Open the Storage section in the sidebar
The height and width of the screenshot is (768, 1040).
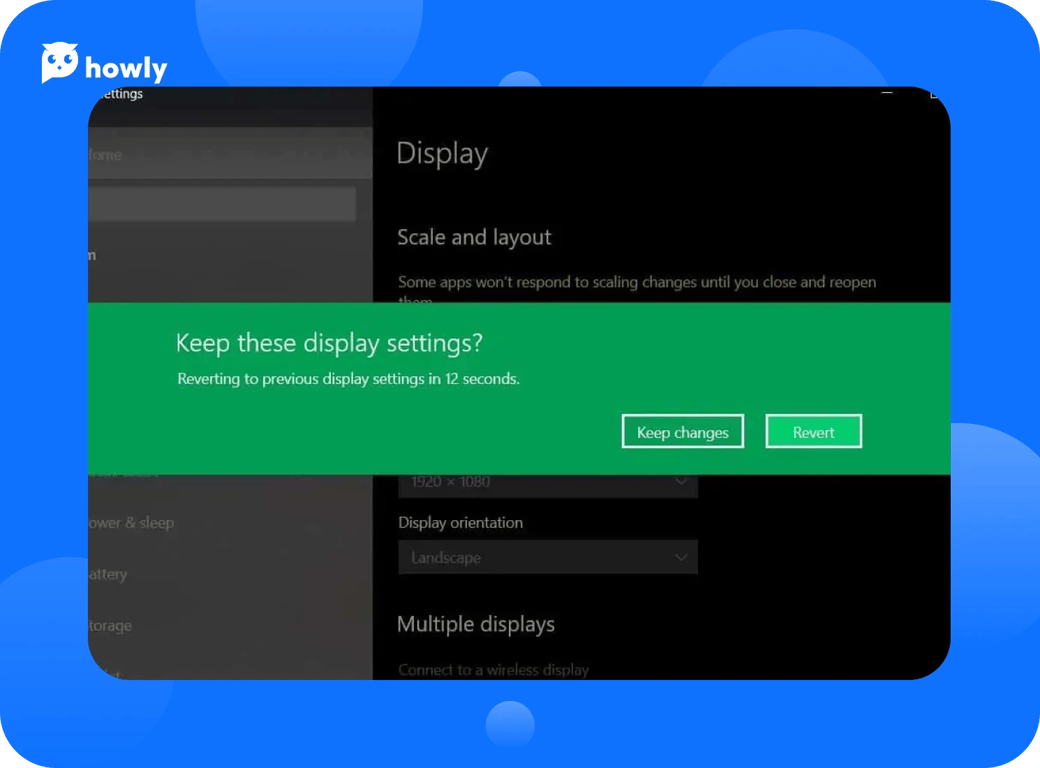point(110,626)
